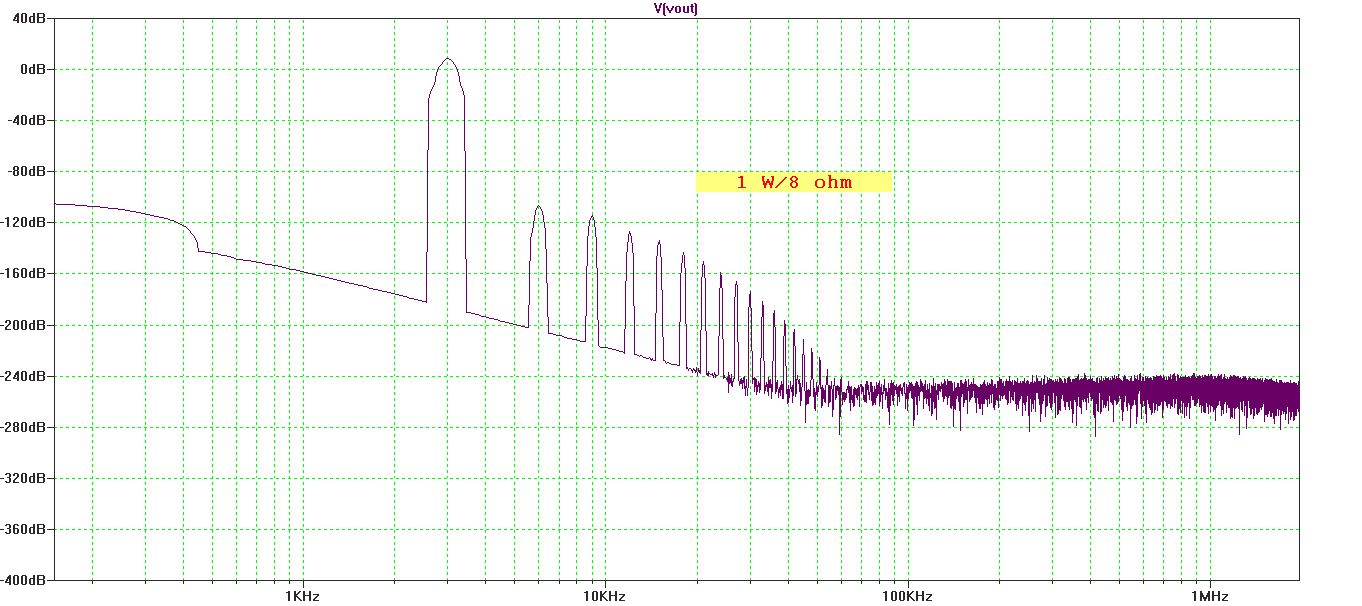Click the 1KHz frequency label
The width and height of the screenshot is (1362, 606).
302,596
